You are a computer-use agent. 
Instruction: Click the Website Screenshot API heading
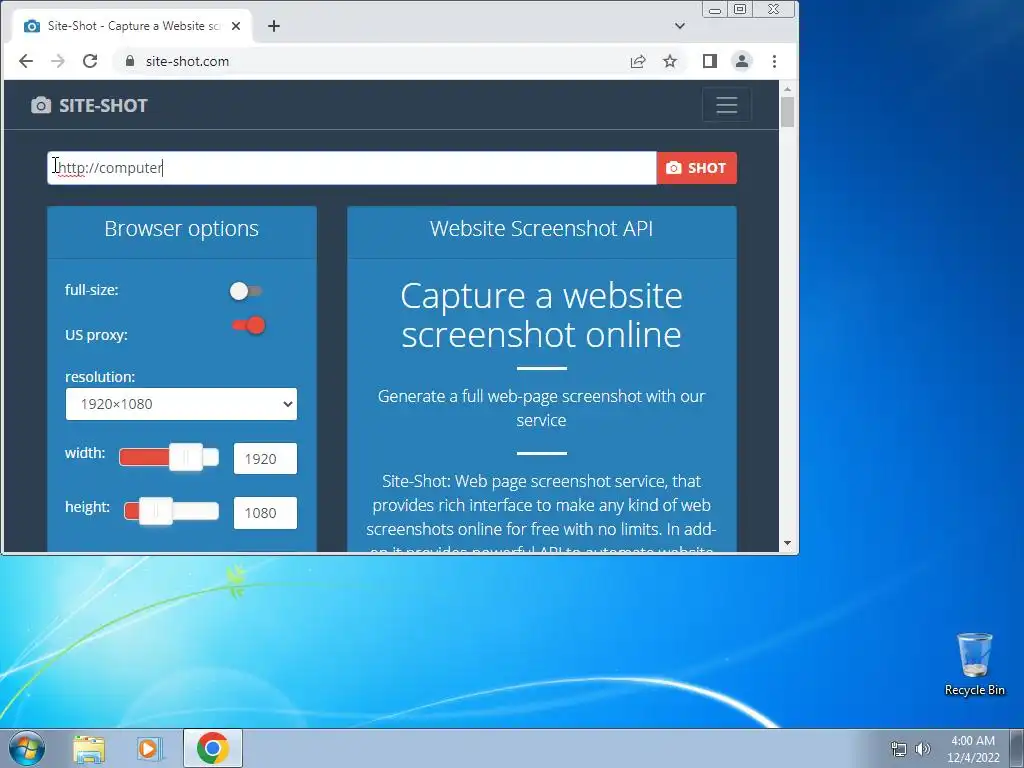[x=541, y=229]
